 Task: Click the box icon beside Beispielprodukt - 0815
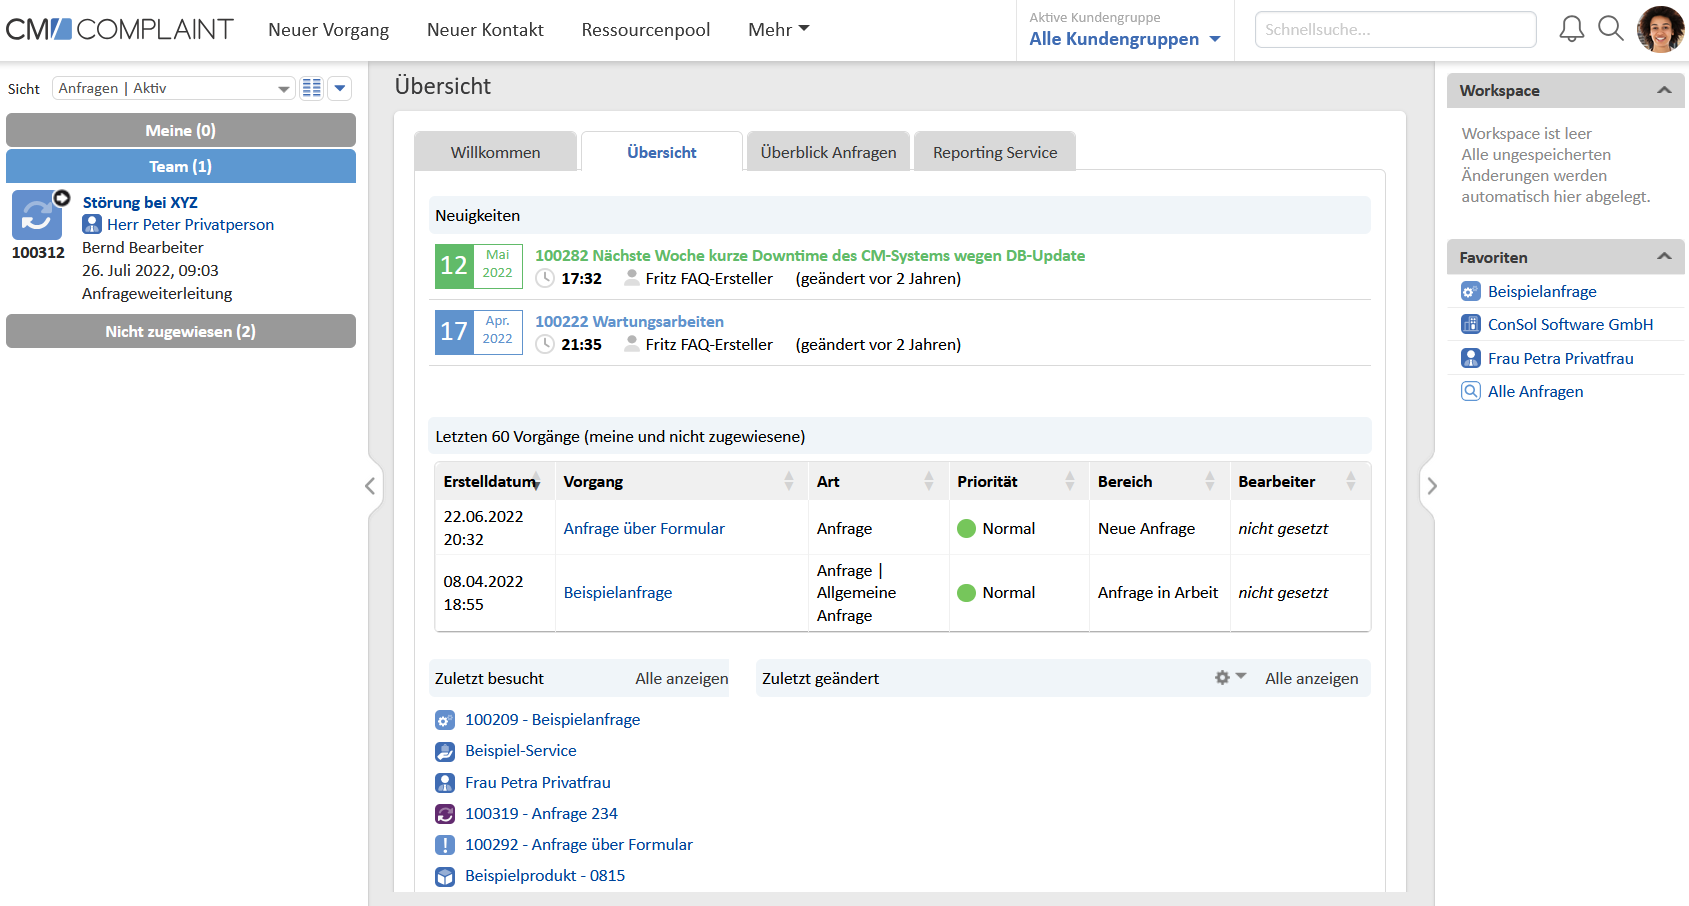click(x=445, y=876)
